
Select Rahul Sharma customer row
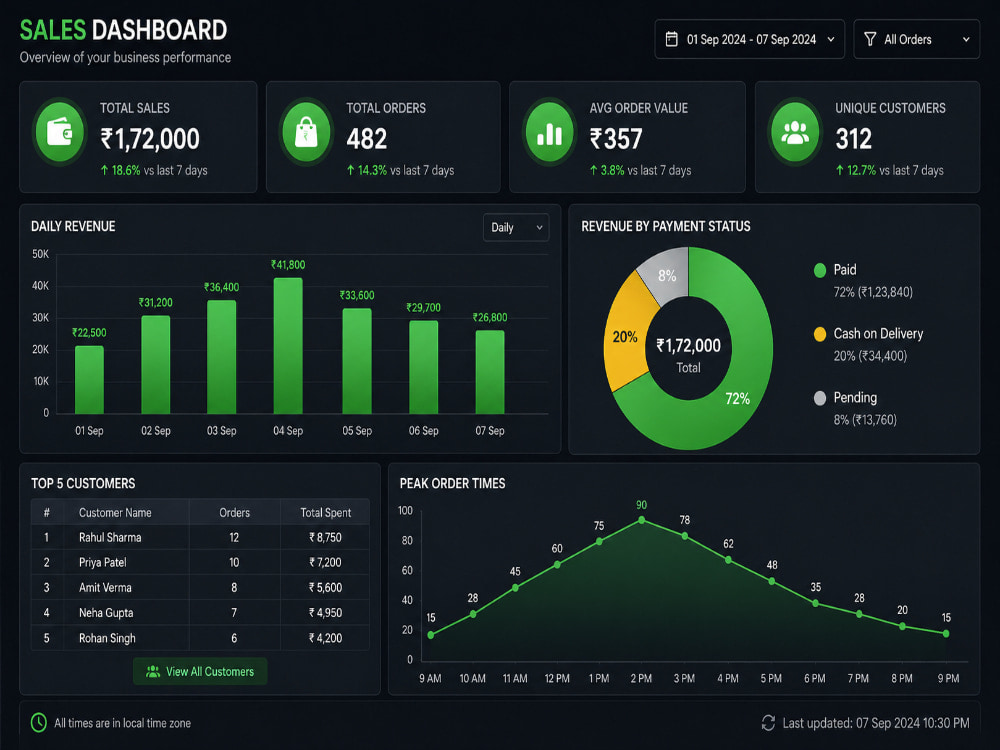coord(200,537)
